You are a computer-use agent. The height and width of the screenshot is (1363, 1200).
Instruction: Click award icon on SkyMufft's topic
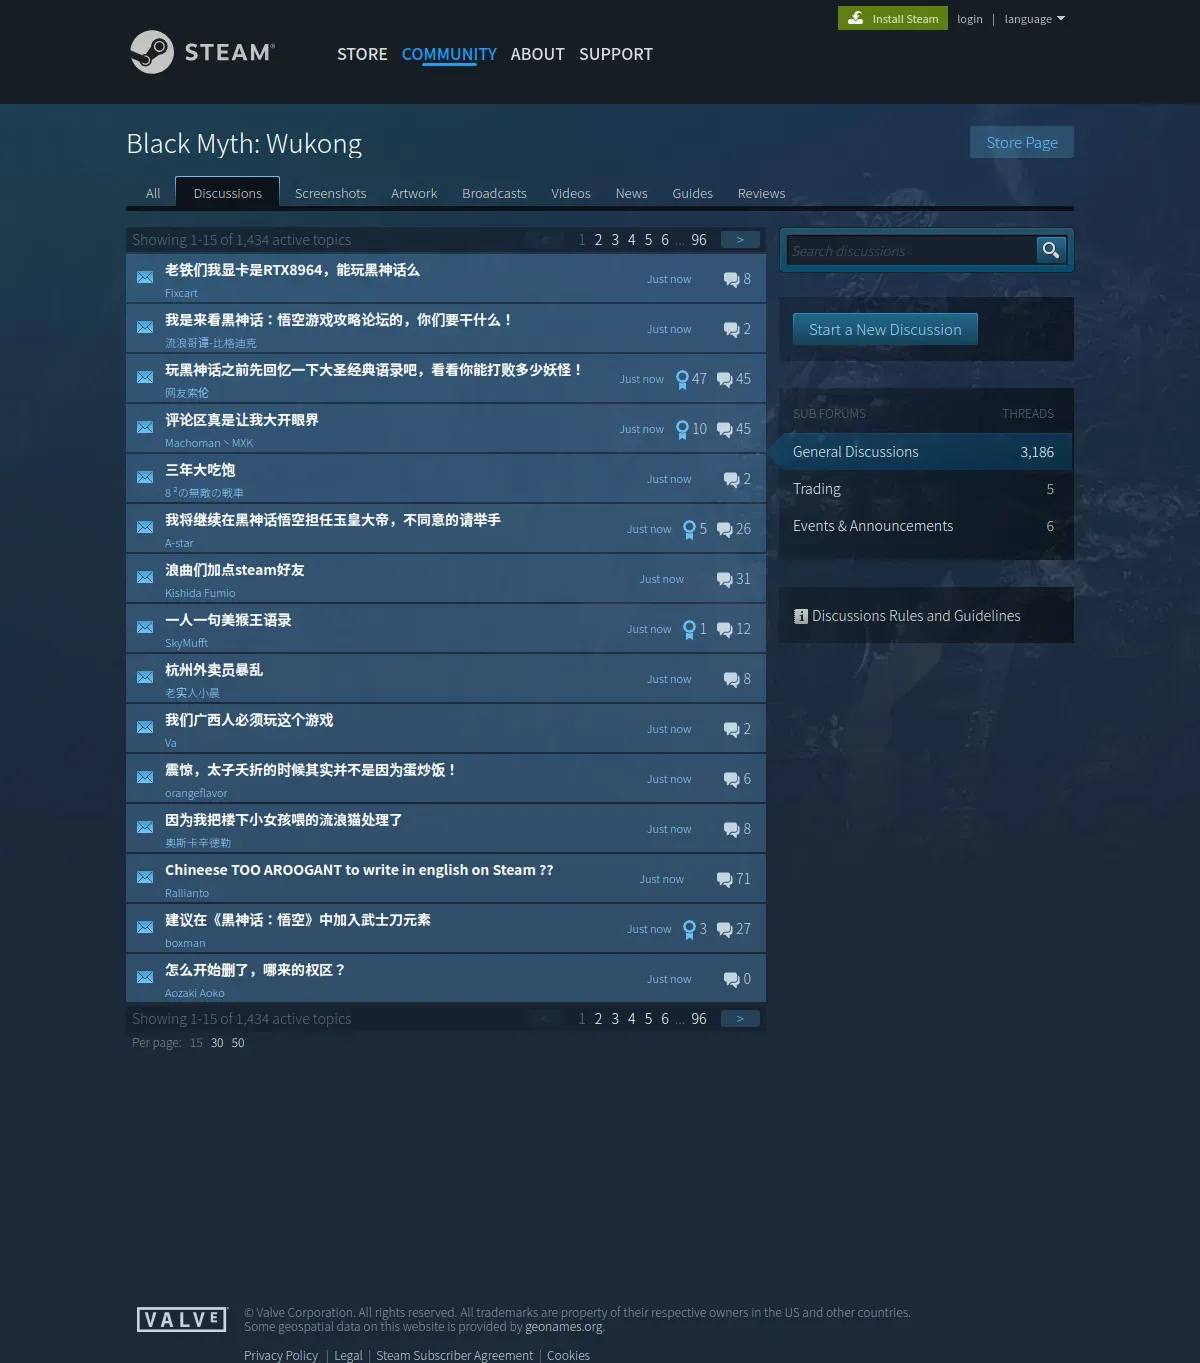[x=689, y=629]
